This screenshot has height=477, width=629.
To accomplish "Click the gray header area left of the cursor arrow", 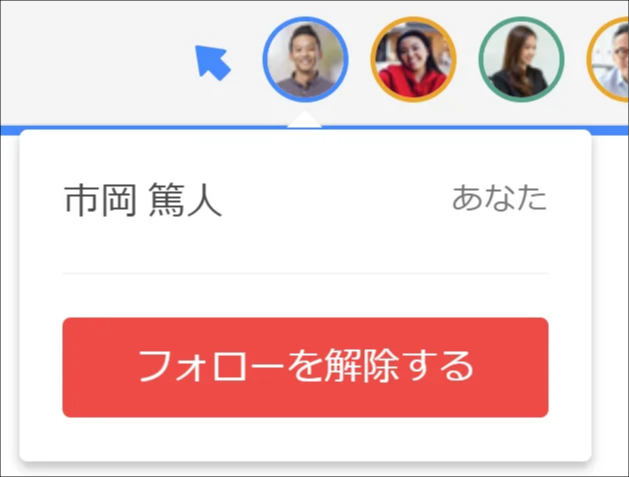I will point(96,62).
